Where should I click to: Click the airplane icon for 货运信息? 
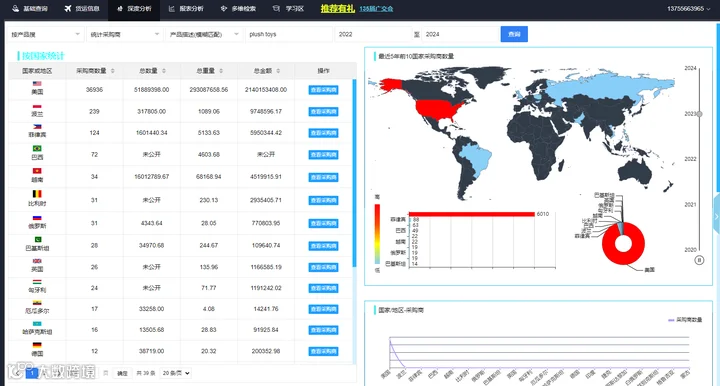pos(68,8)
